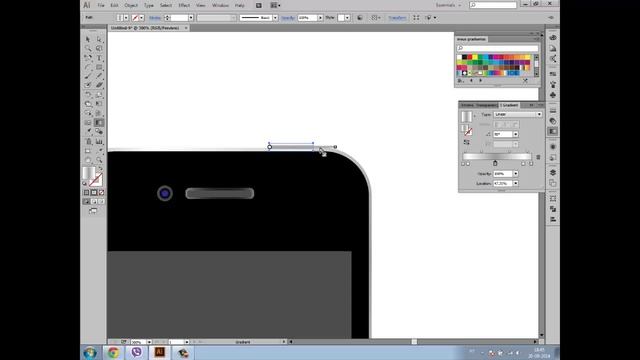Click the Fill swatch in toolbox
This screenshot has height=360, width=640.
click(89, 173)
